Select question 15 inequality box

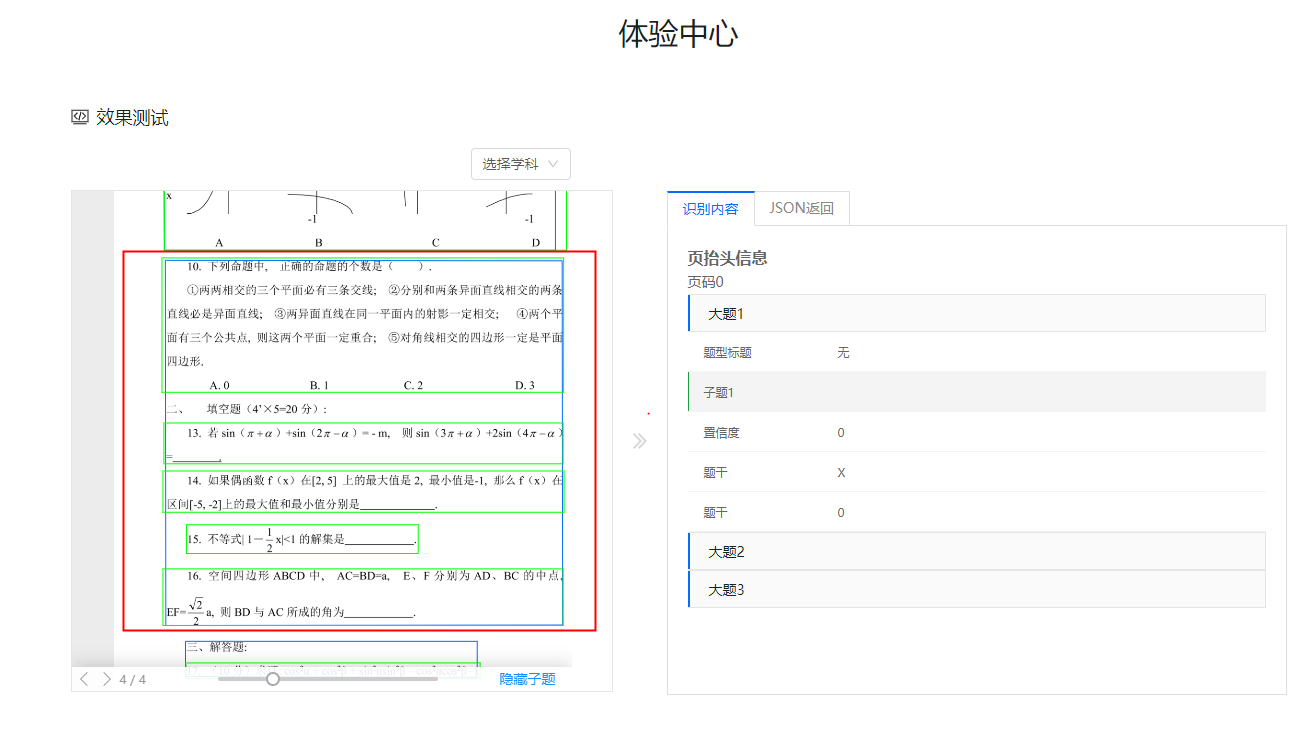point(302,539)
